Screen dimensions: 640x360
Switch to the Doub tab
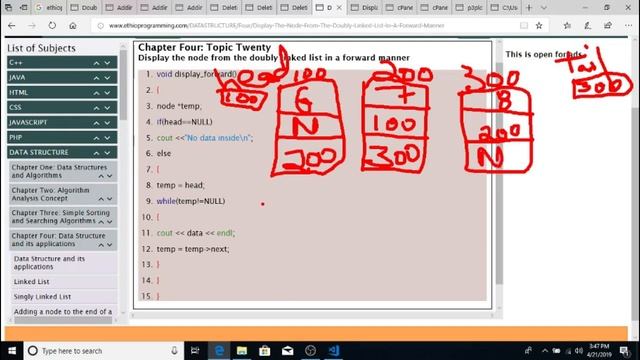pos(84,7)
